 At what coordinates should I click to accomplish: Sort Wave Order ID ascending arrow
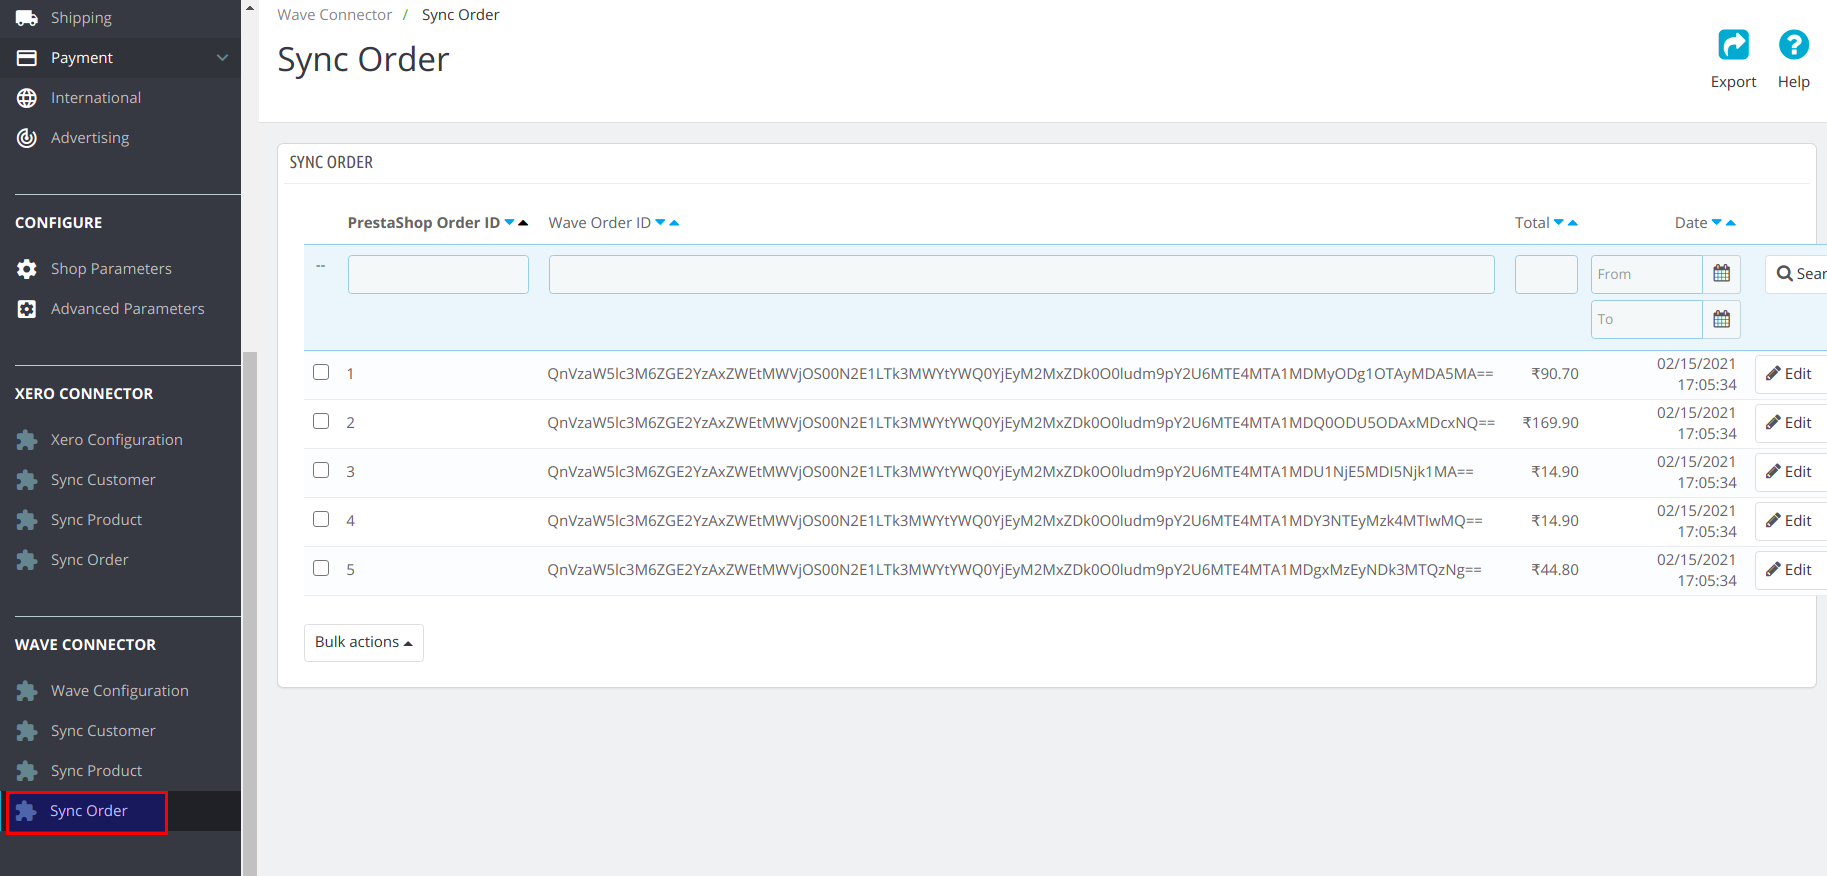tap(674, 222)
